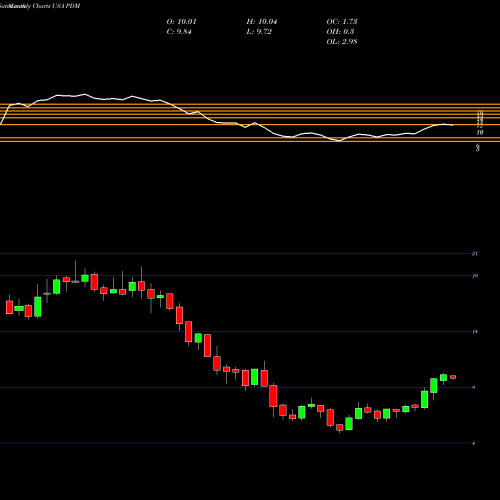This screenshot has height=500, width=500.
Task: Click the 'OH: 0.3' value
Action: tap(340, 32)
